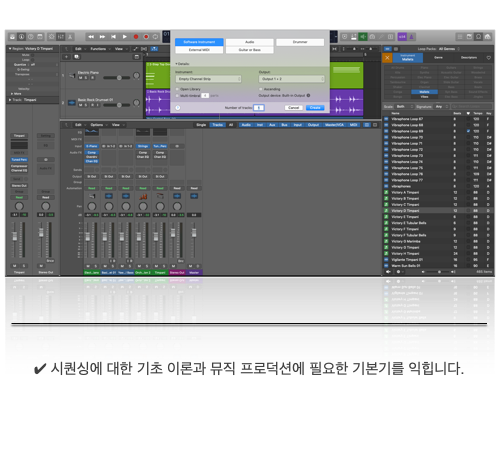Start playback with the Play button
Viewport: 500px width, 450px height.
(125, 37)
